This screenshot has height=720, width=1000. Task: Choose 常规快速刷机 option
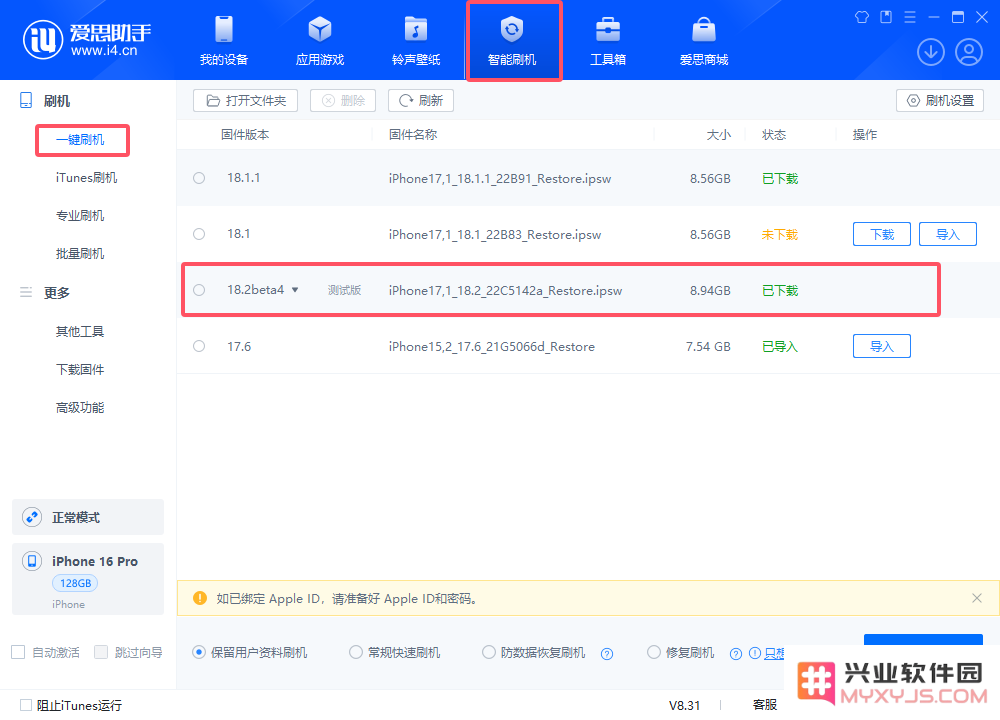coord(356,652)
